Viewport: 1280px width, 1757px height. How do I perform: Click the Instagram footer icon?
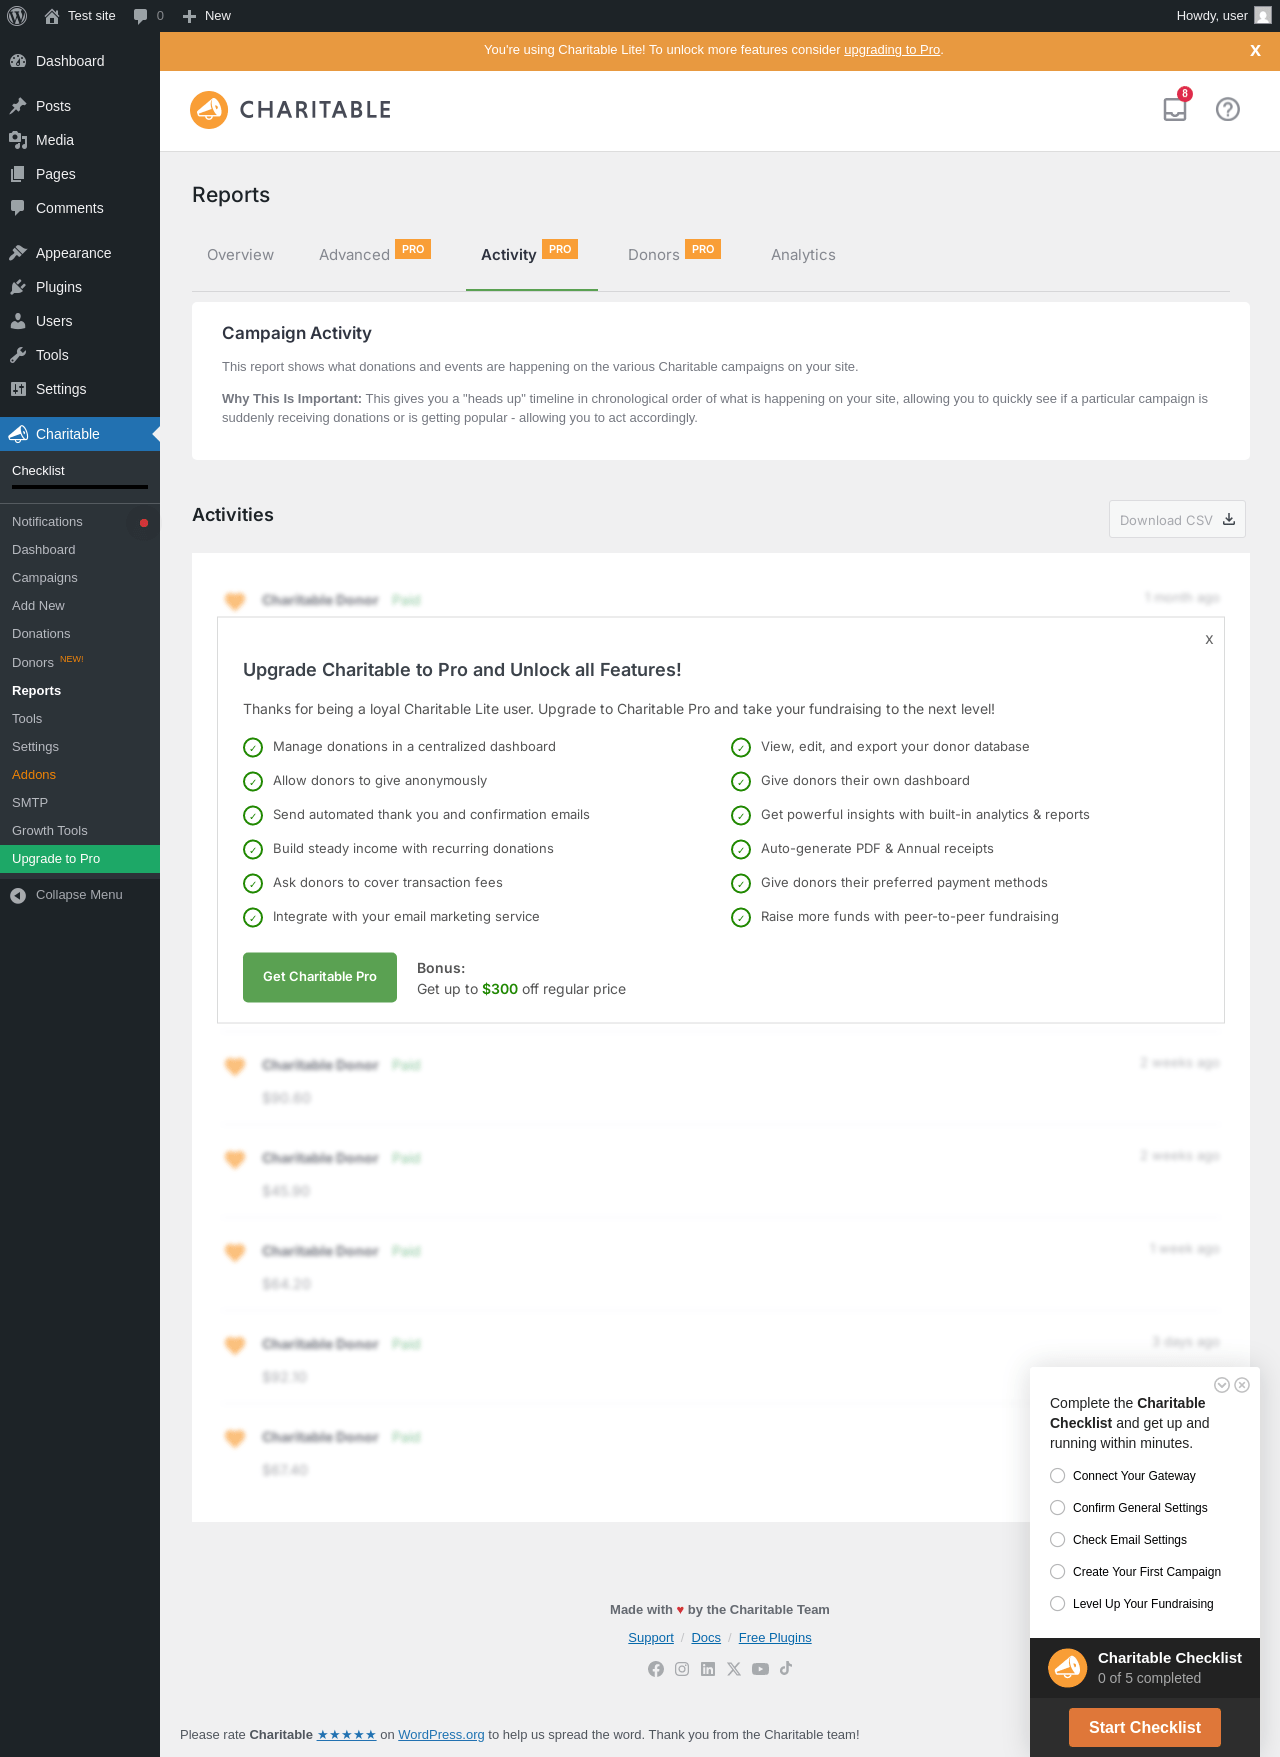point(682,1669)
